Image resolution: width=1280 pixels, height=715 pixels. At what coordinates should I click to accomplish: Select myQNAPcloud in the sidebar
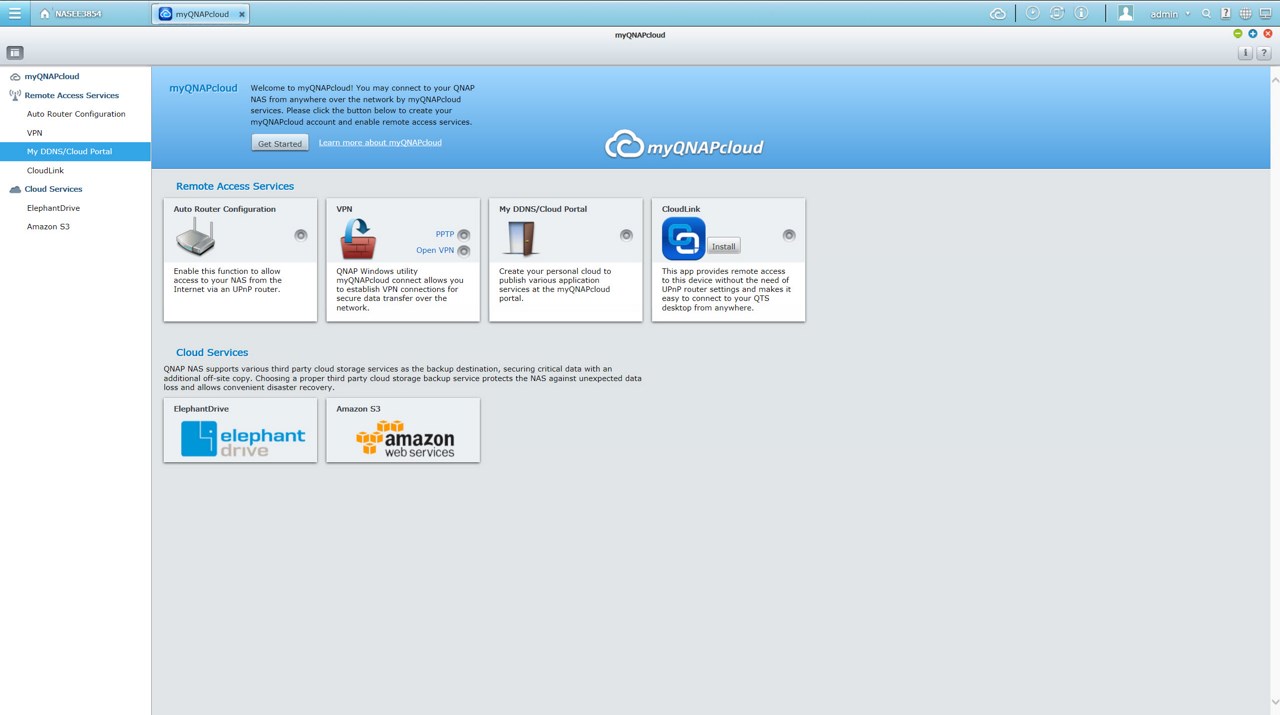coord(52,76)
